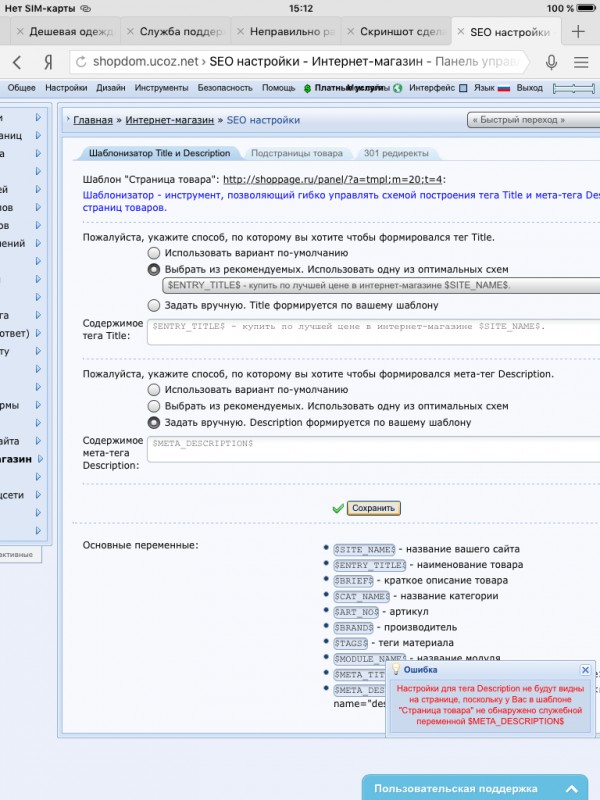Expand the 'Пользовательская поддержка' chevron
600x800 pixels.
click(572, 789)
